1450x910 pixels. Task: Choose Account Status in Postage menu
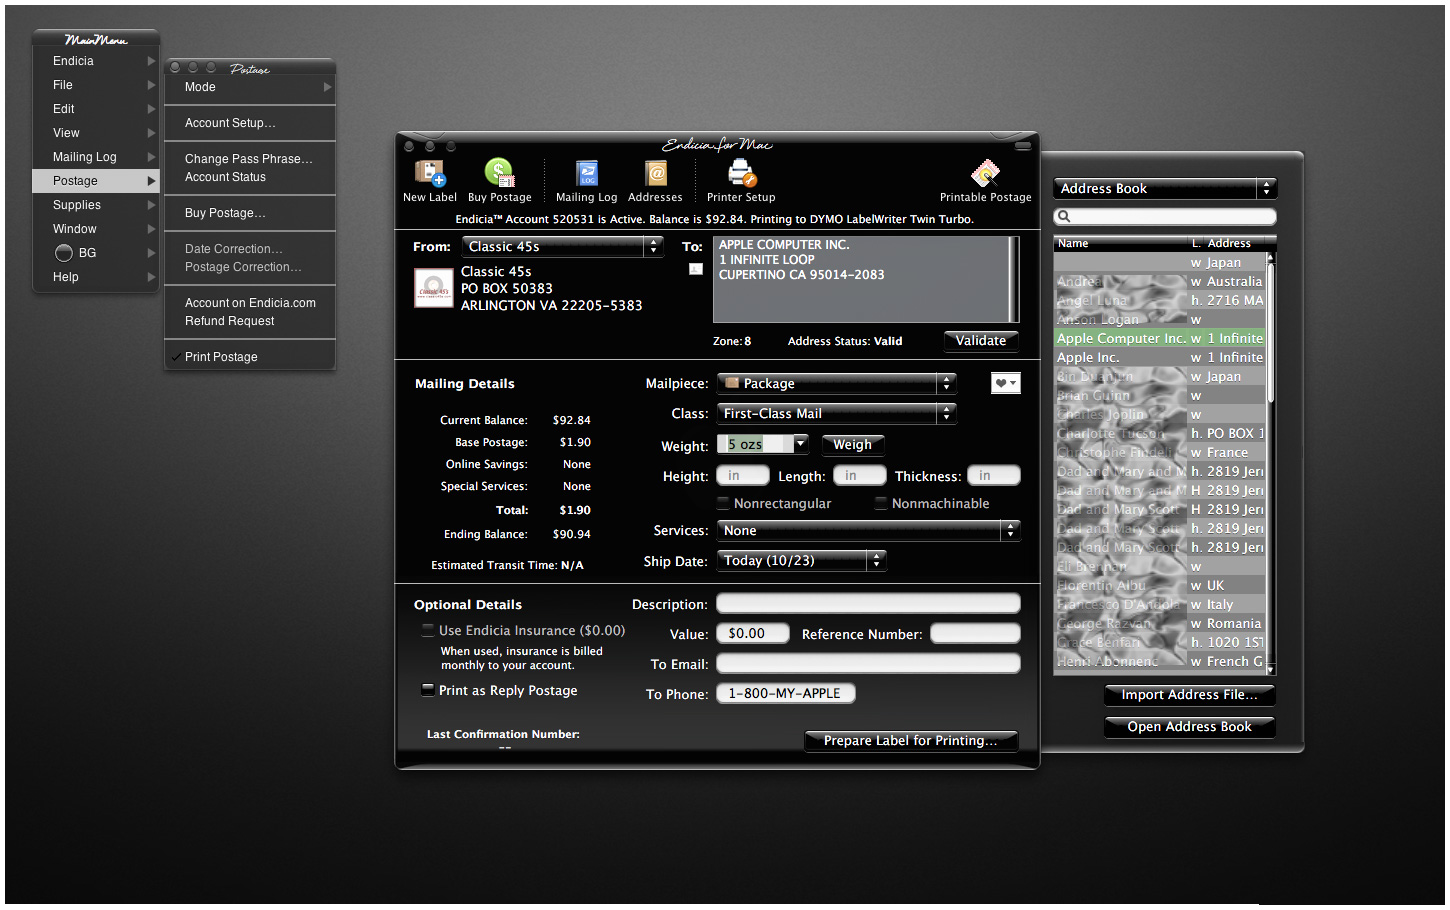tap(250, 177)
